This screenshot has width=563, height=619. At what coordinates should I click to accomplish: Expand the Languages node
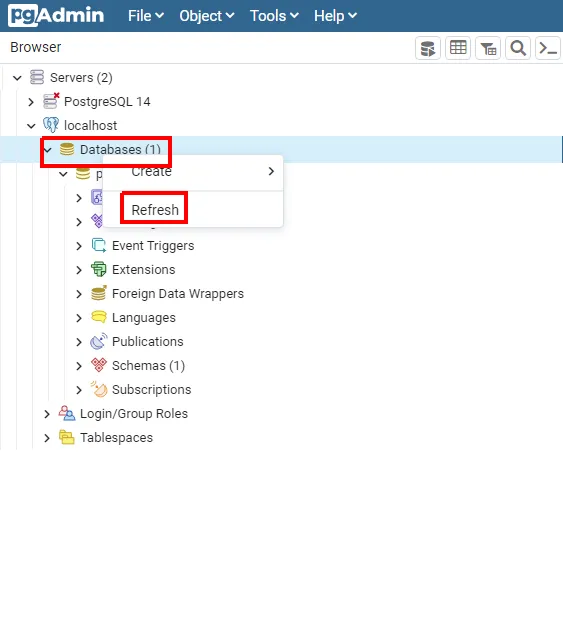(79, 318)
